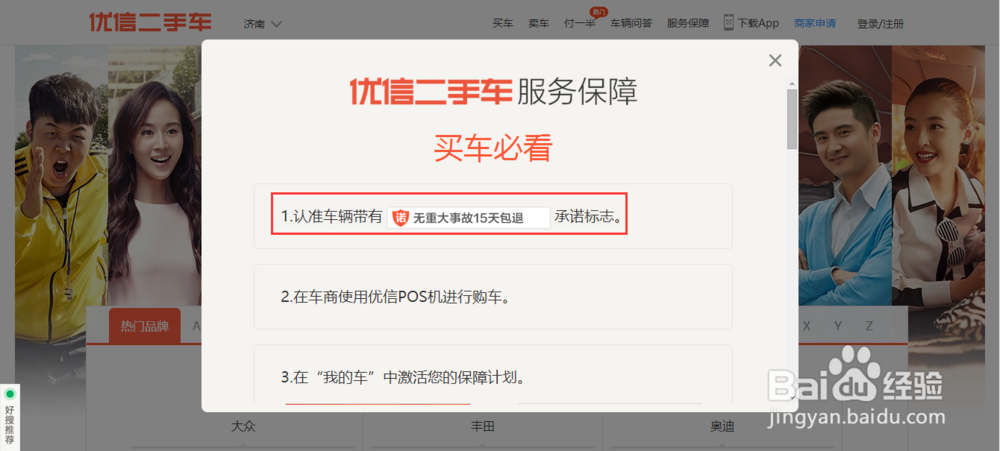Open the 服务保障 menu item

[x=688, y=24]
